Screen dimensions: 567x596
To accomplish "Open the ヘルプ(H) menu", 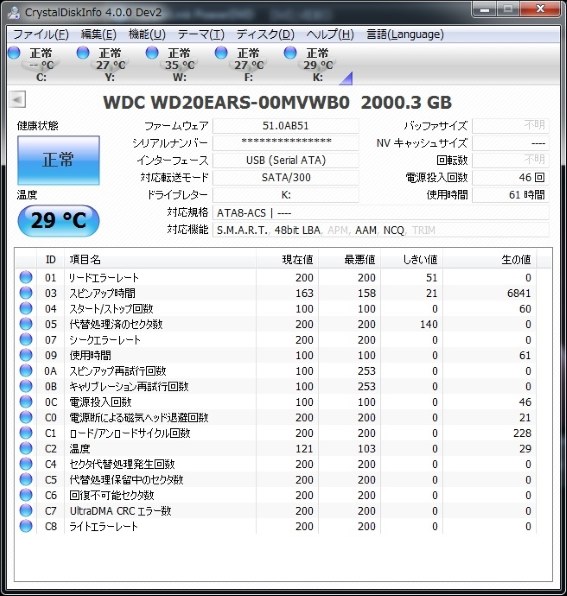I will 330,35.
